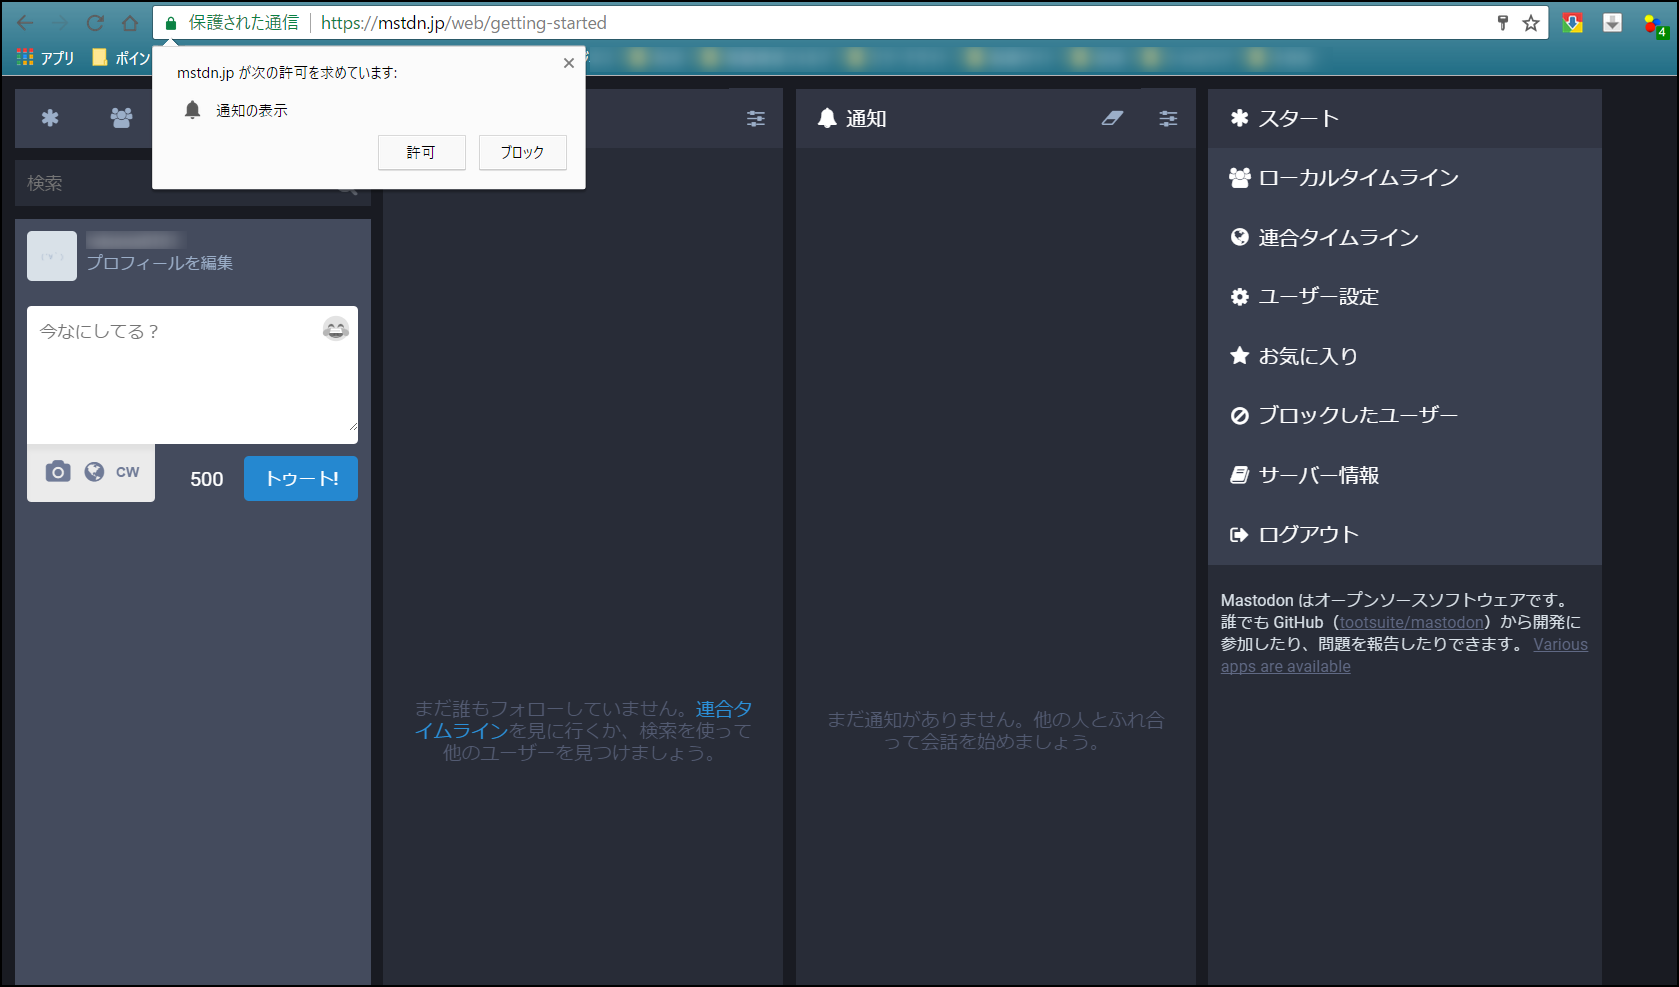Select 連合タイムライン menu item
This screenshot has width=1679, height=987.
[x=1337, y=238]
